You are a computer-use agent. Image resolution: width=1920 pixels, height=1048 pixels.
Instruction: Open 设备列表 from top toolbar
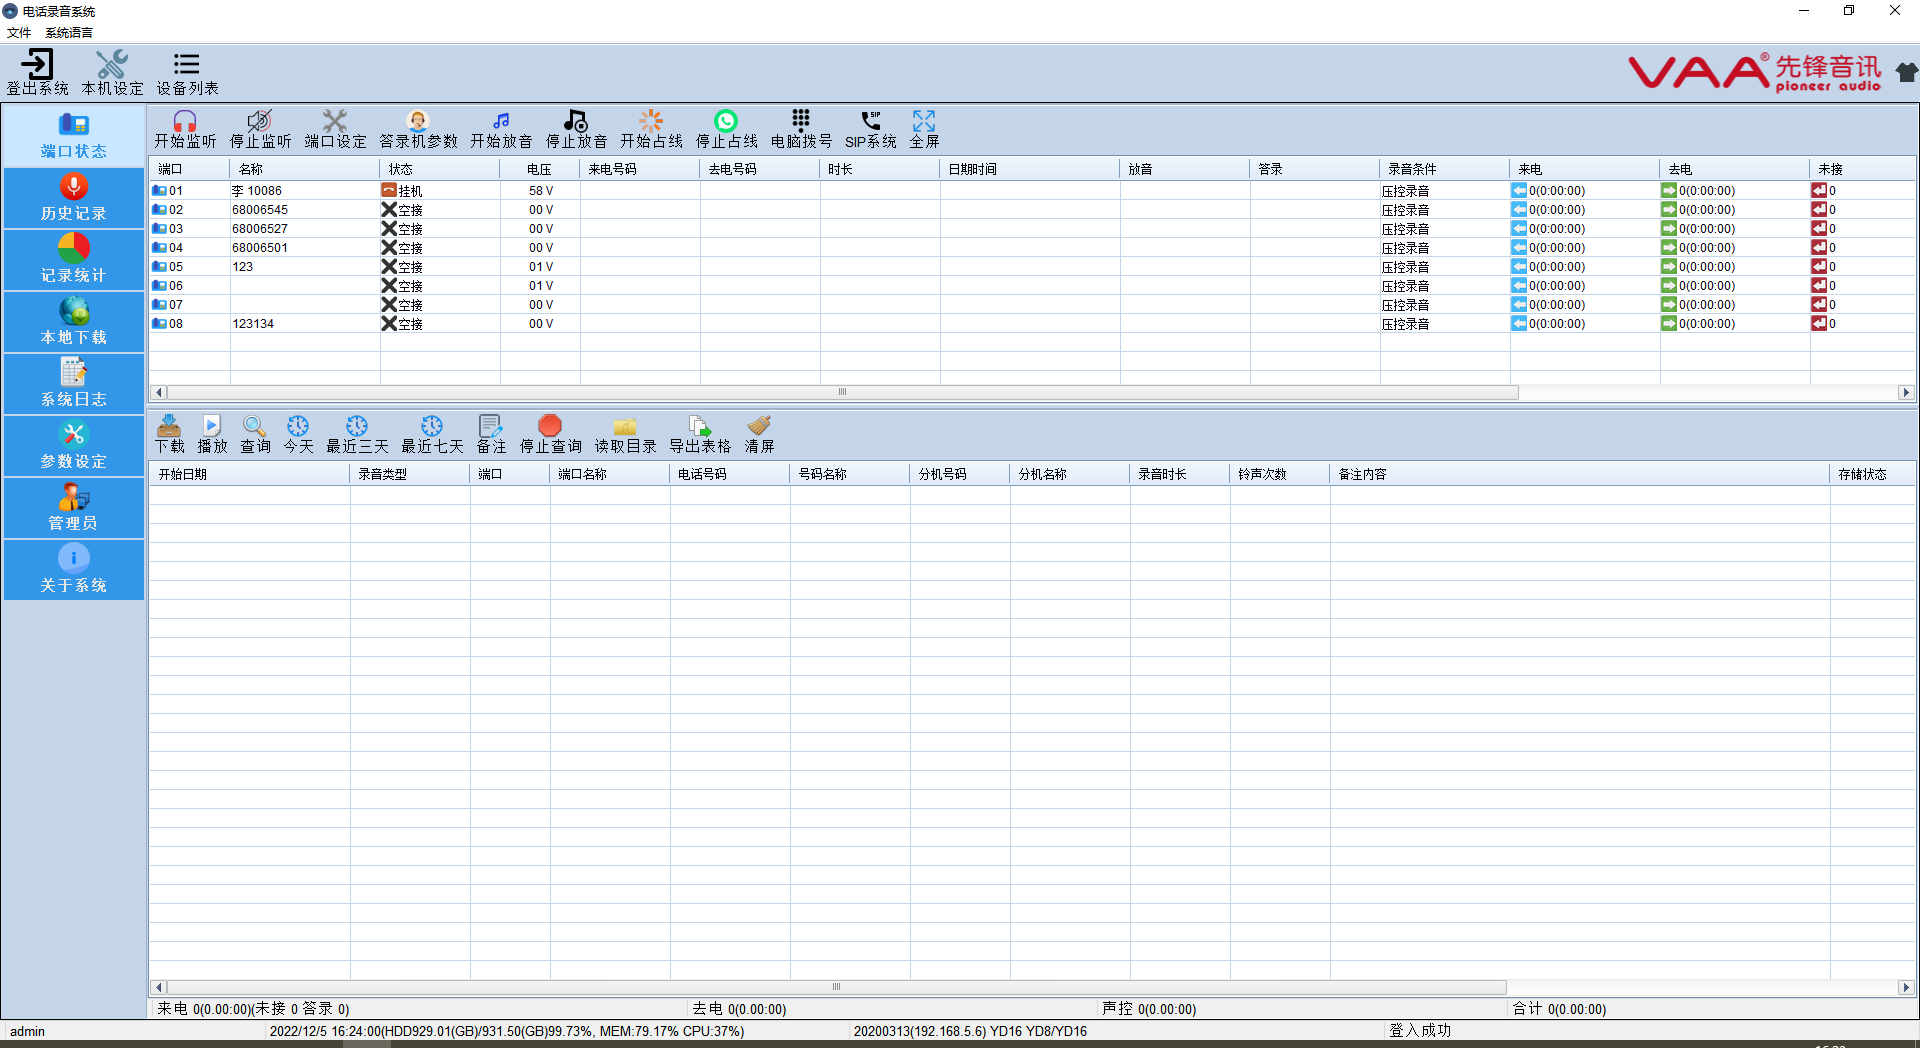pyautogui.click(x=187, y=73)
